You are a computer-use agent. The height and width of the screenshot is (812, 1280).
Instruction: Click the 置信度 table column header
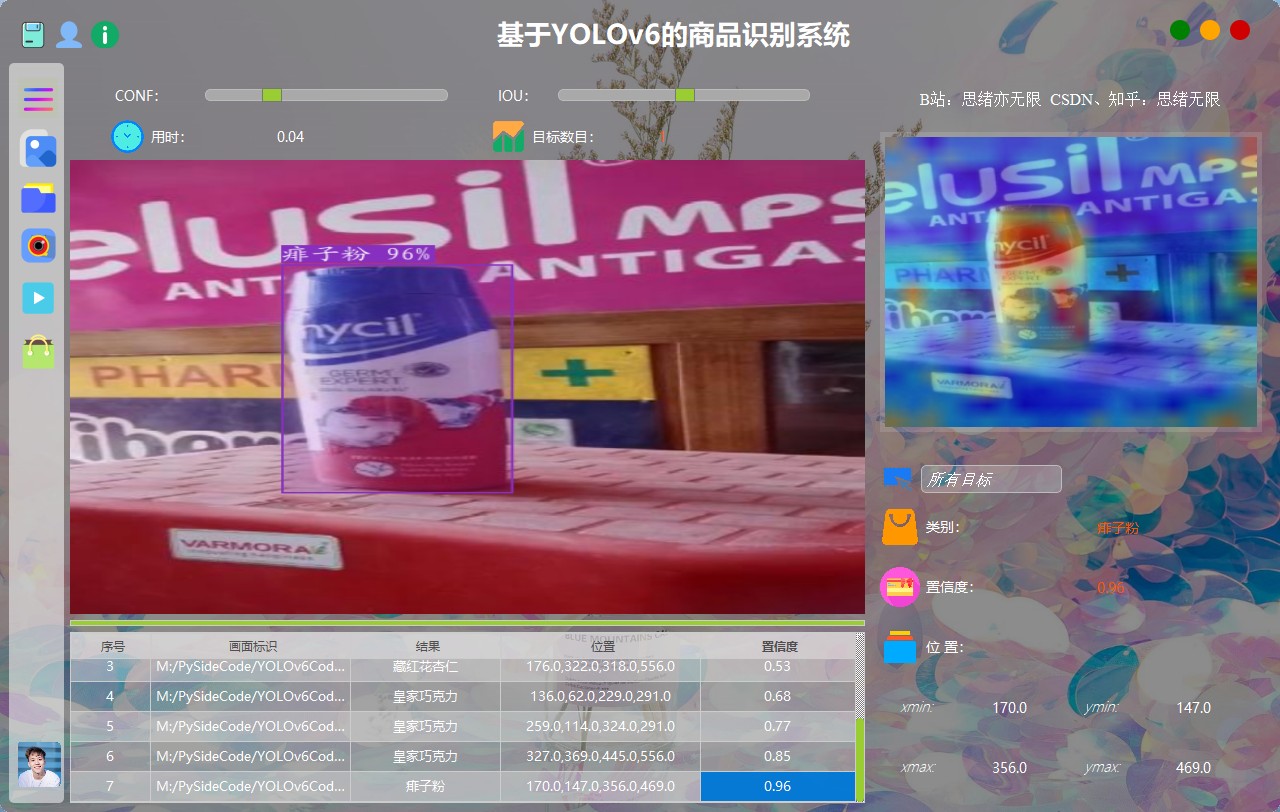pos(779,647)
